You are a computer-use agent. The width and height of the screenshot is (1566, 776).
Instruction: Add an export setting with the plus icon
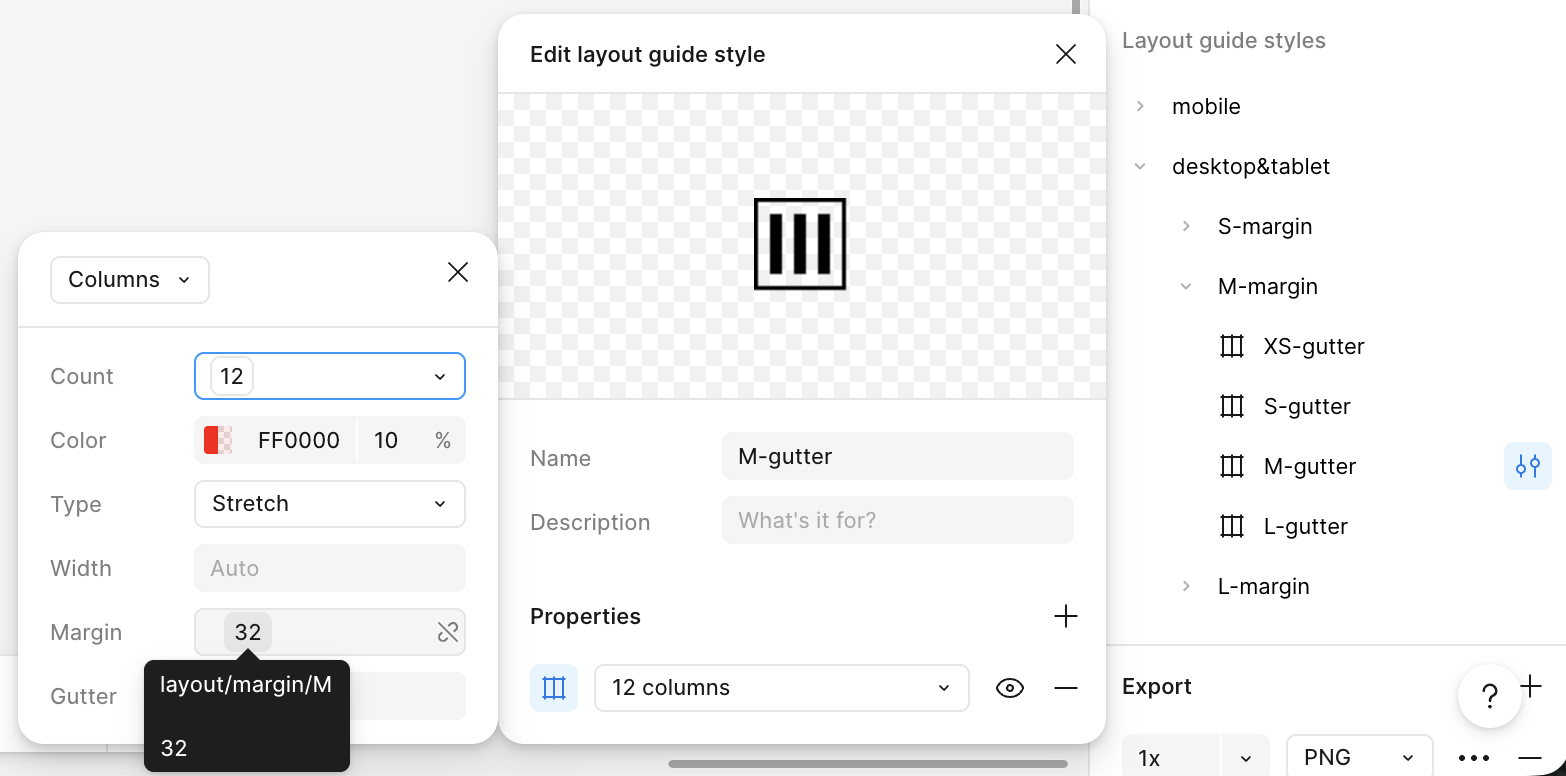pyautogui.click(x=1531, y=685)
